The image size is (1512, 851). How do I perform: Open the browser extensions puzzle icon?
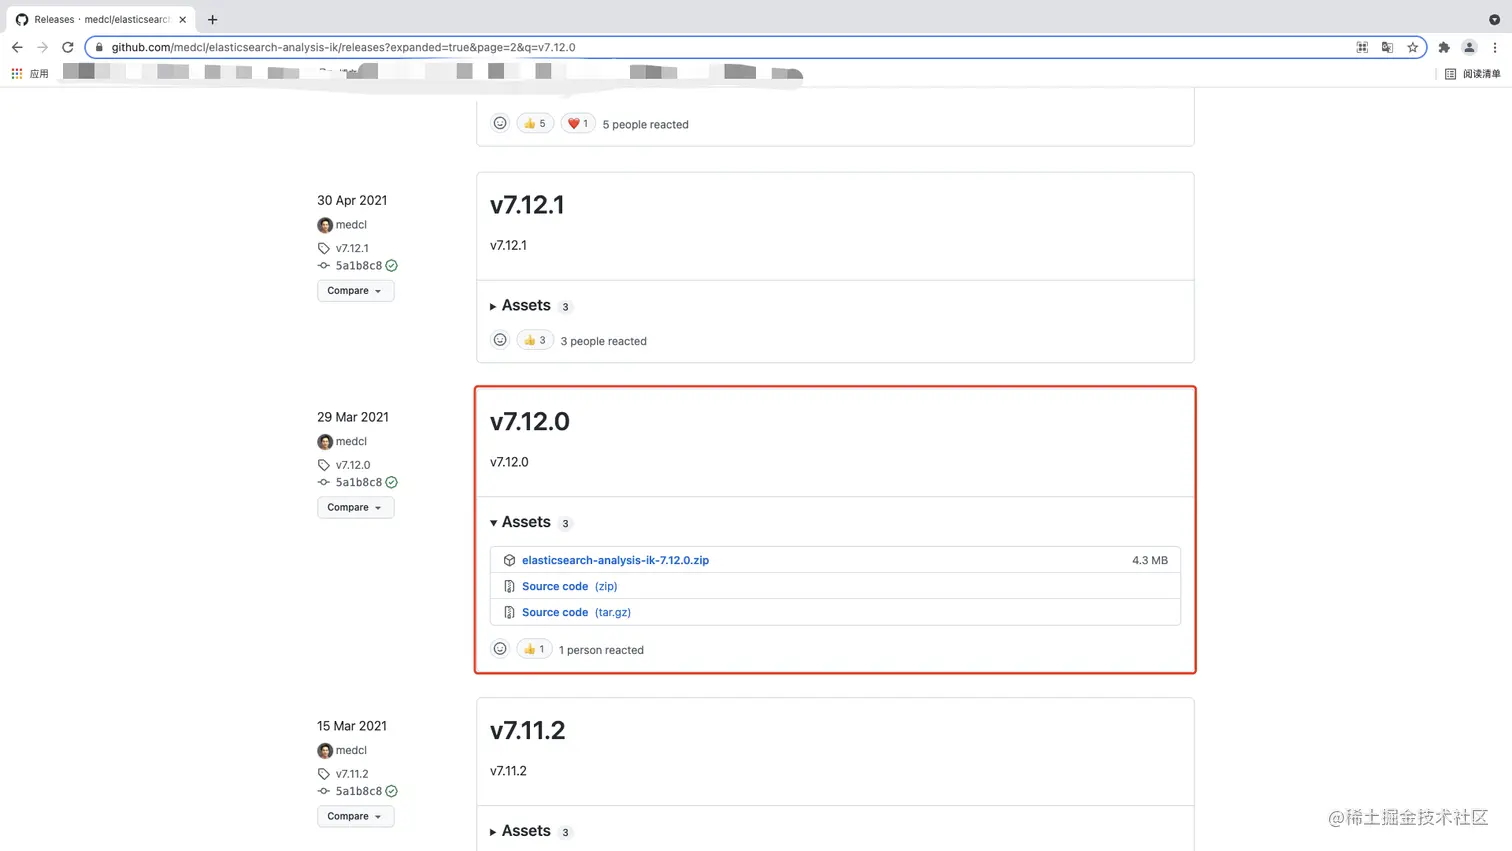[x=1444, y=47]
